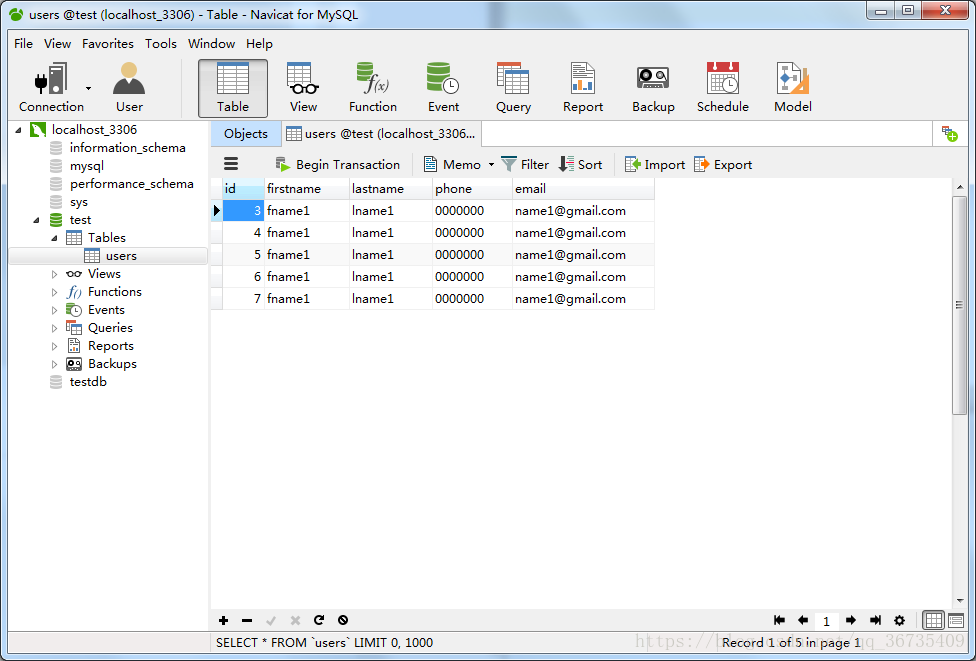This screenshot has height=661, width=976.
Task: Select the performance_schema database
Action: pos(121,184)
